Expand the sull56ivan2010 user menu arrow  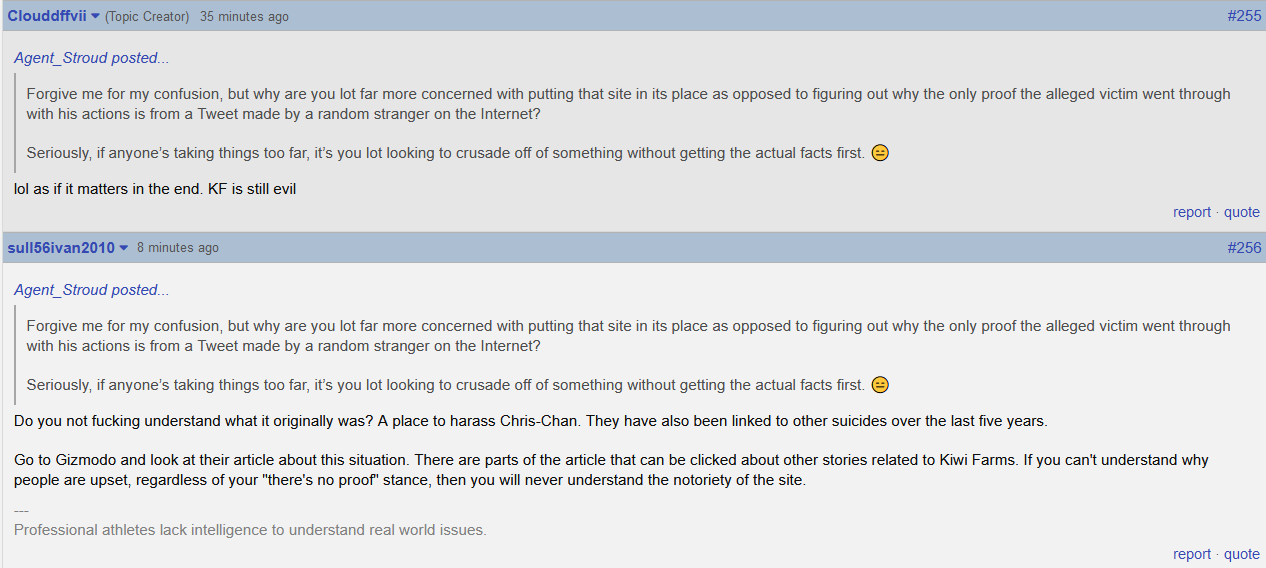pos(124,248)
